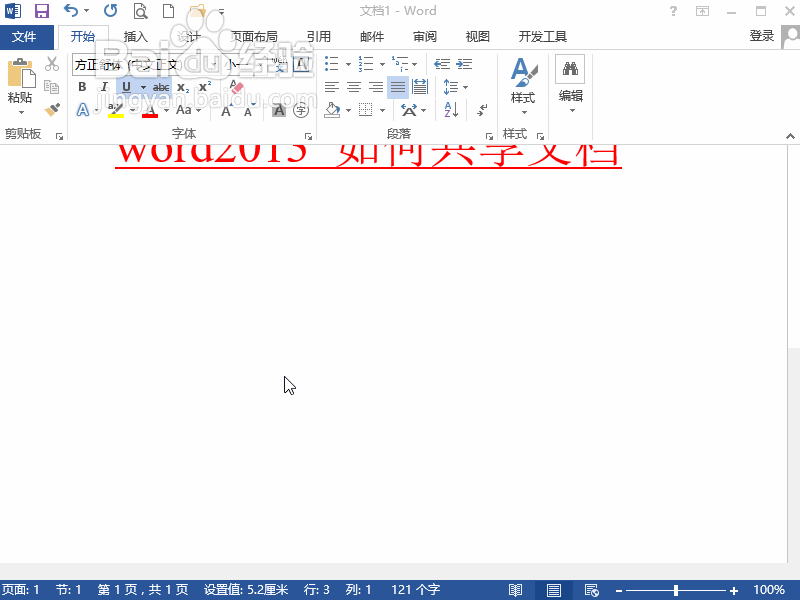Adjust the zoom slider handle
Image resolution: width=800 pixels, height=600 pixels.
[676, 591]
